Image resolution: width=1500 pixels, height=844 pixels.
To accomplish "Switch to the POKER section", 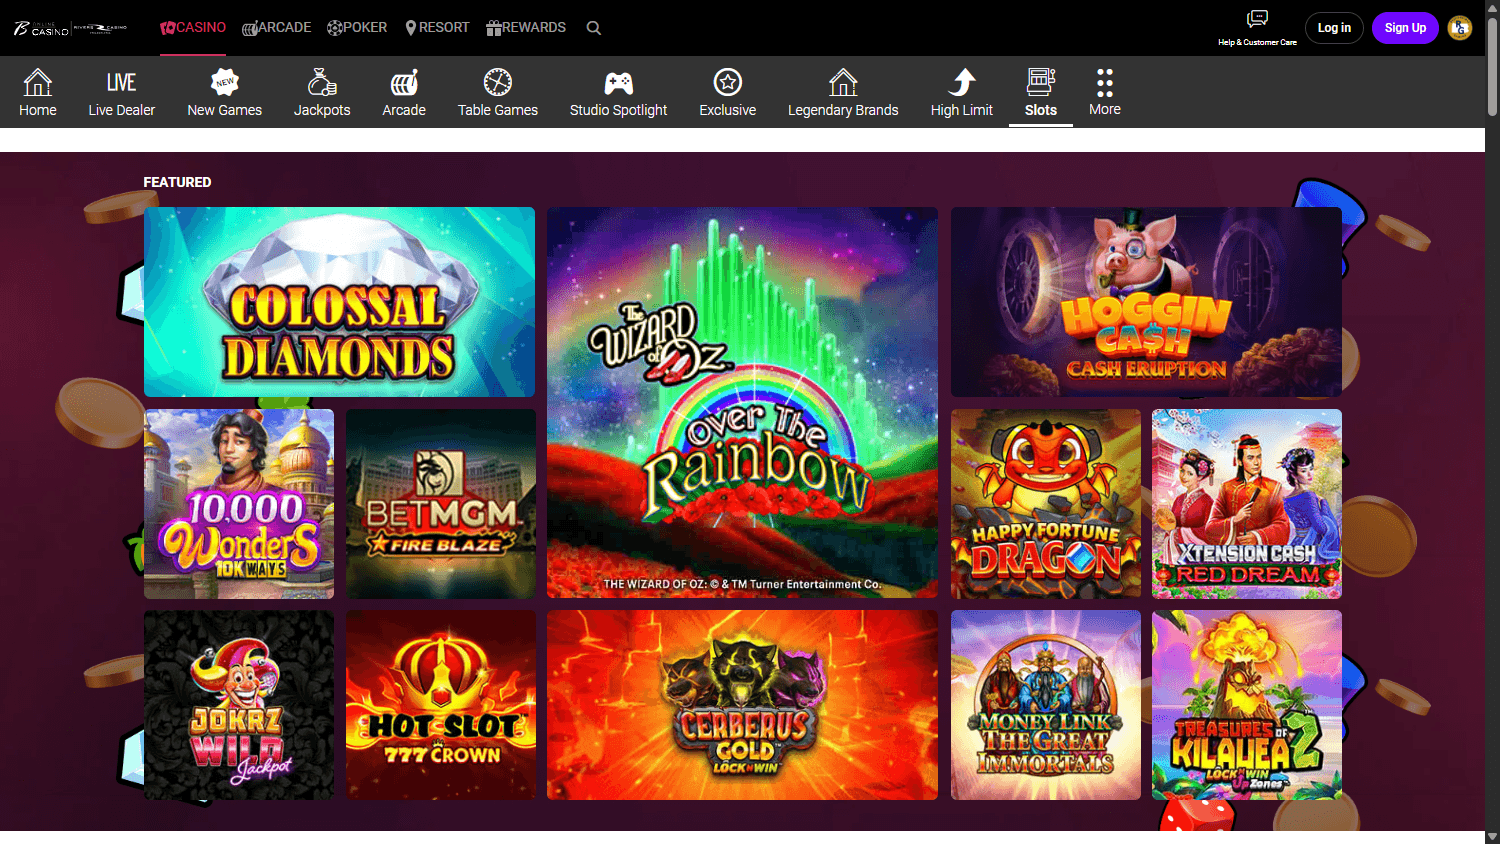I will 357,27.
